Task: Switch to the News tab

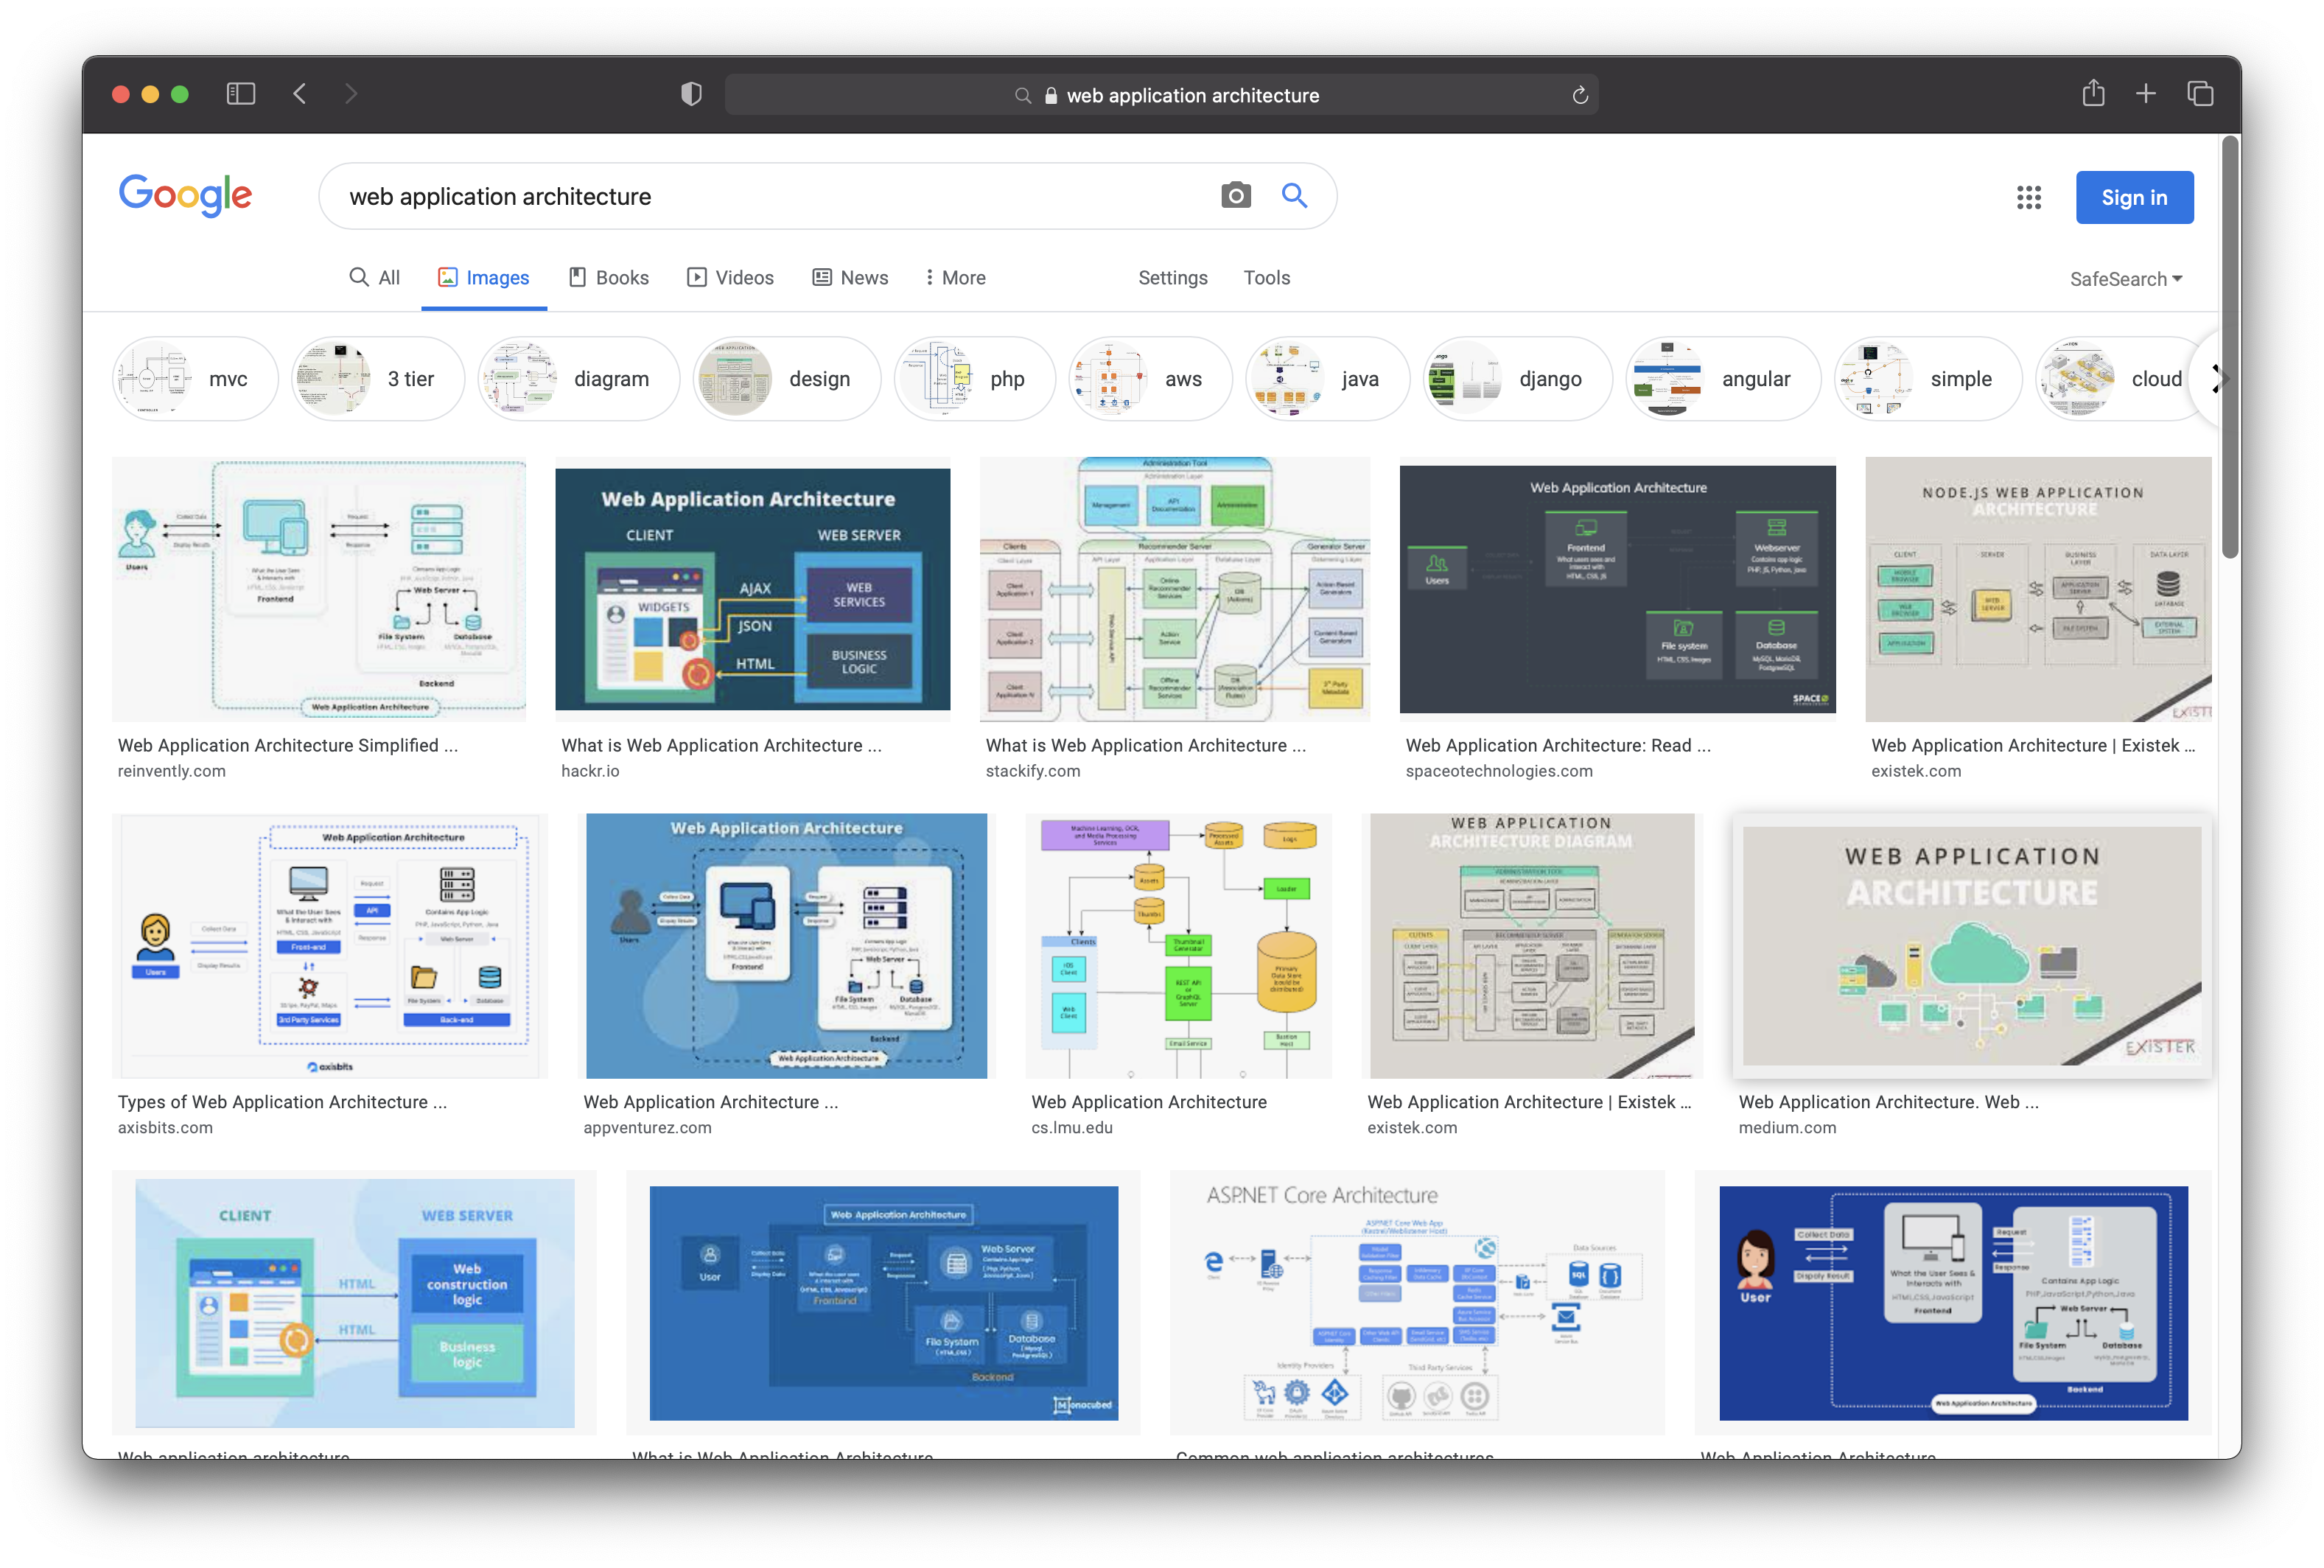Action: (850, 278)
